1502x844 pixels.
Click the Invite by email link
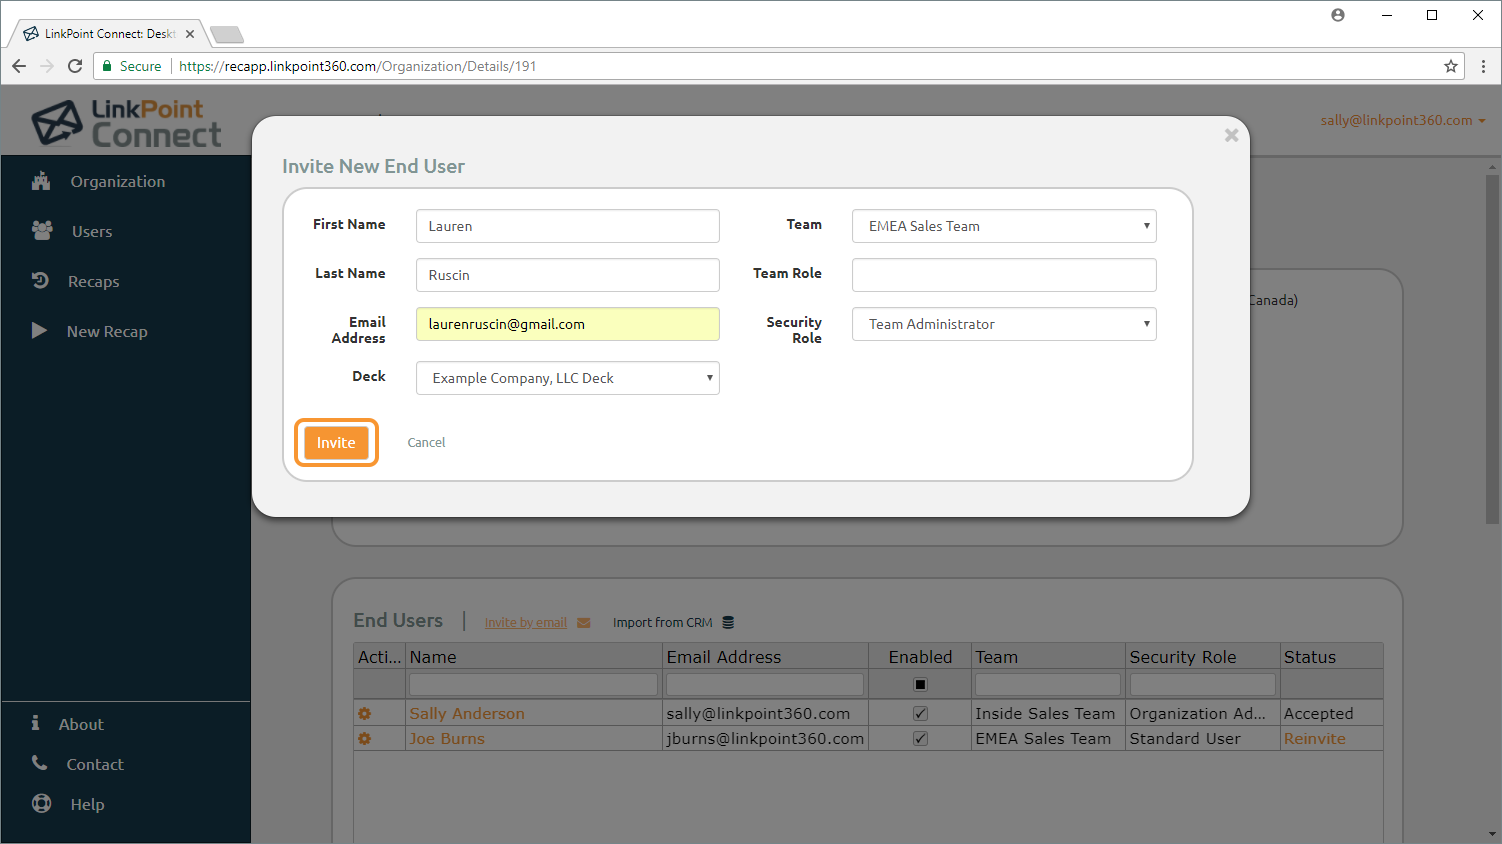526,622
